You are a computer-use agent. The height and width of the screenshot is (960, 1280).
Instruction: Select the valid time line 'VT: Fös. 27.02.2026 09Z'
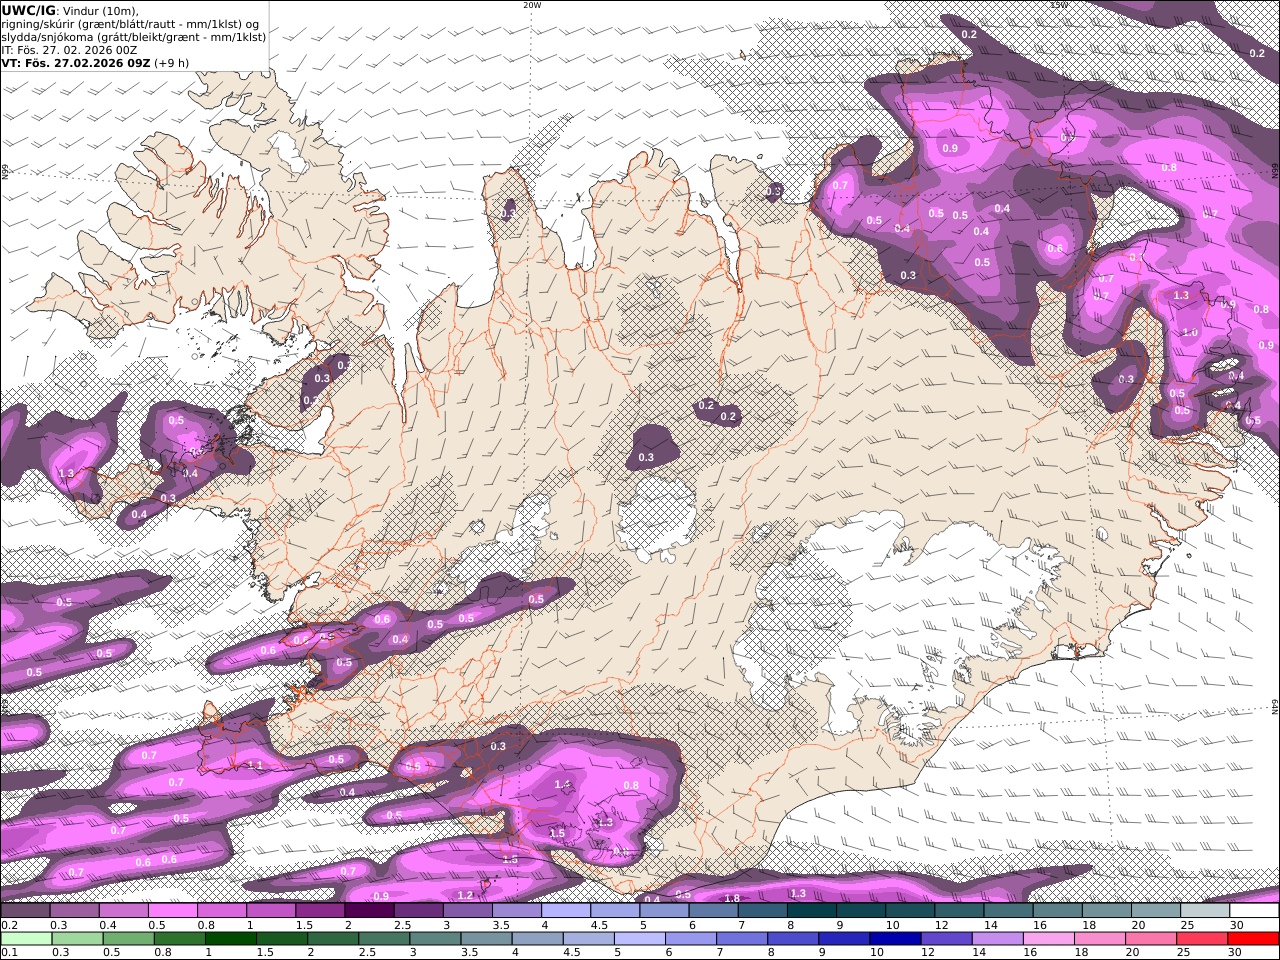75,62
